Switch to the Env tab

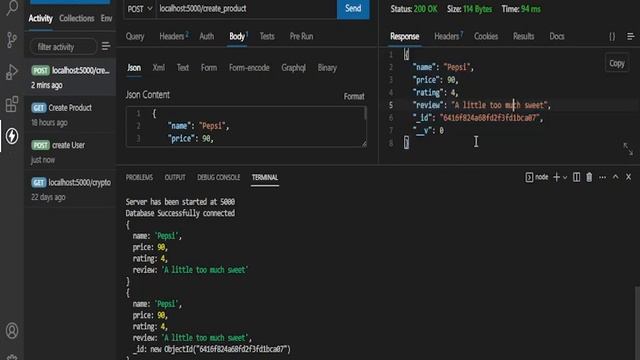point(106,18)
